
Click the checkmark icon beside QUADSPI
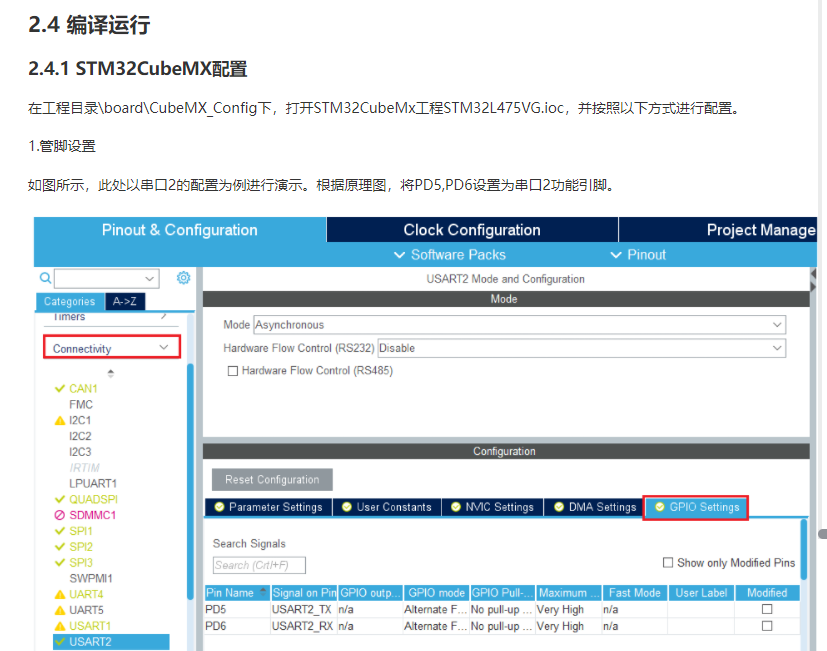click(x=60, y=499)
